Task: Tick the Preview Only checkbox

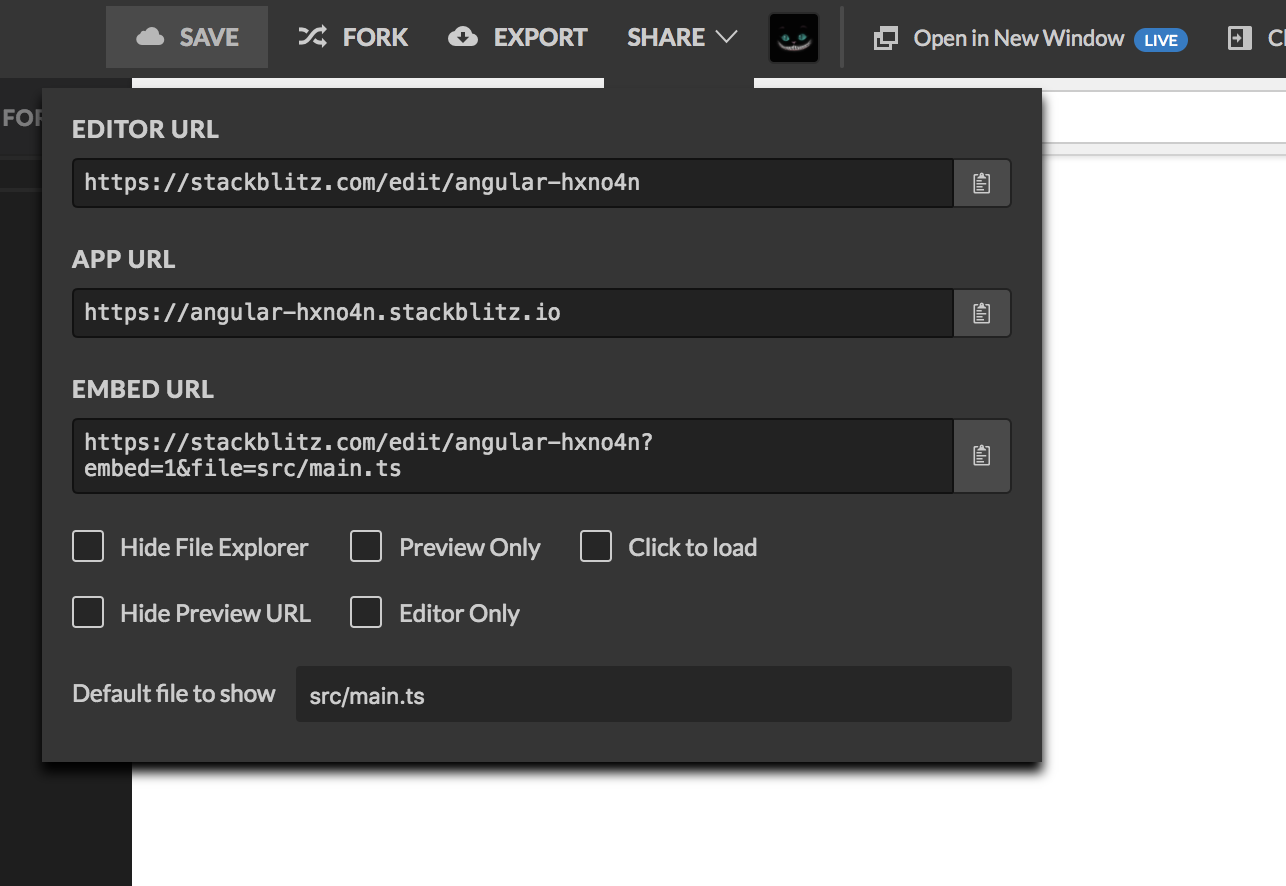Action: click(366, 547)
